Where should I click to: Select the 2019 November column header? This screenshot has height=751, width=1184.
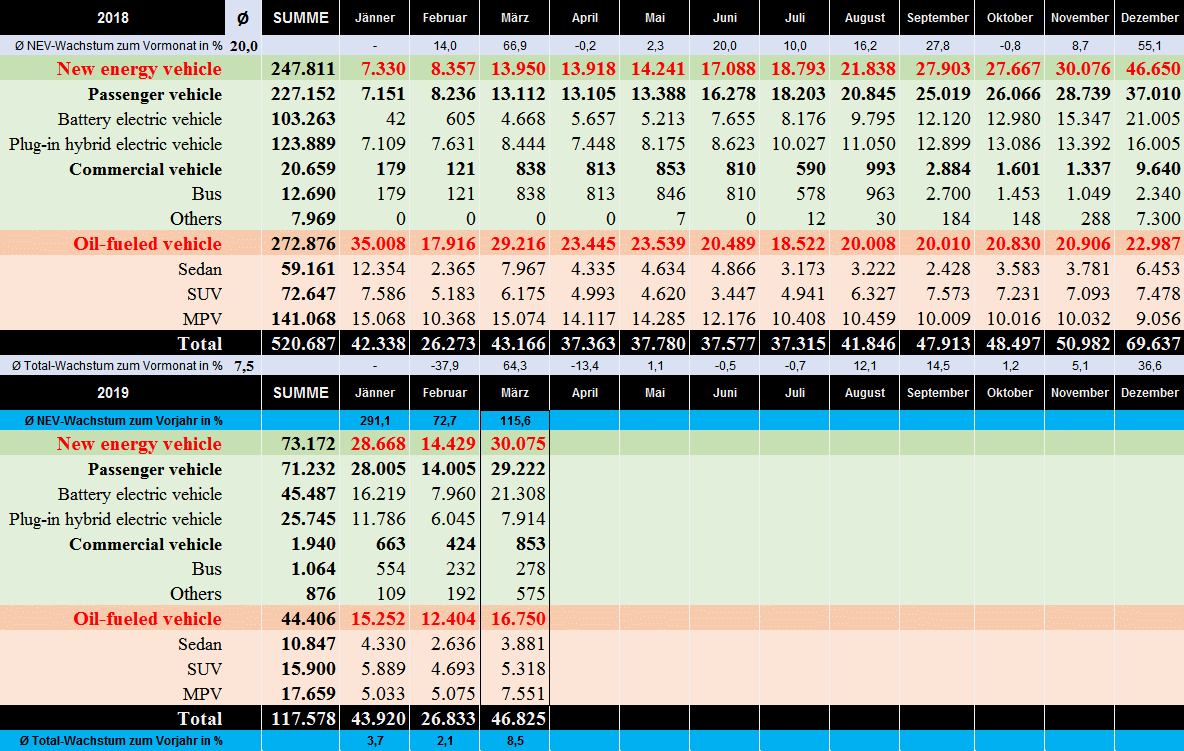(x=1079, y=392)
